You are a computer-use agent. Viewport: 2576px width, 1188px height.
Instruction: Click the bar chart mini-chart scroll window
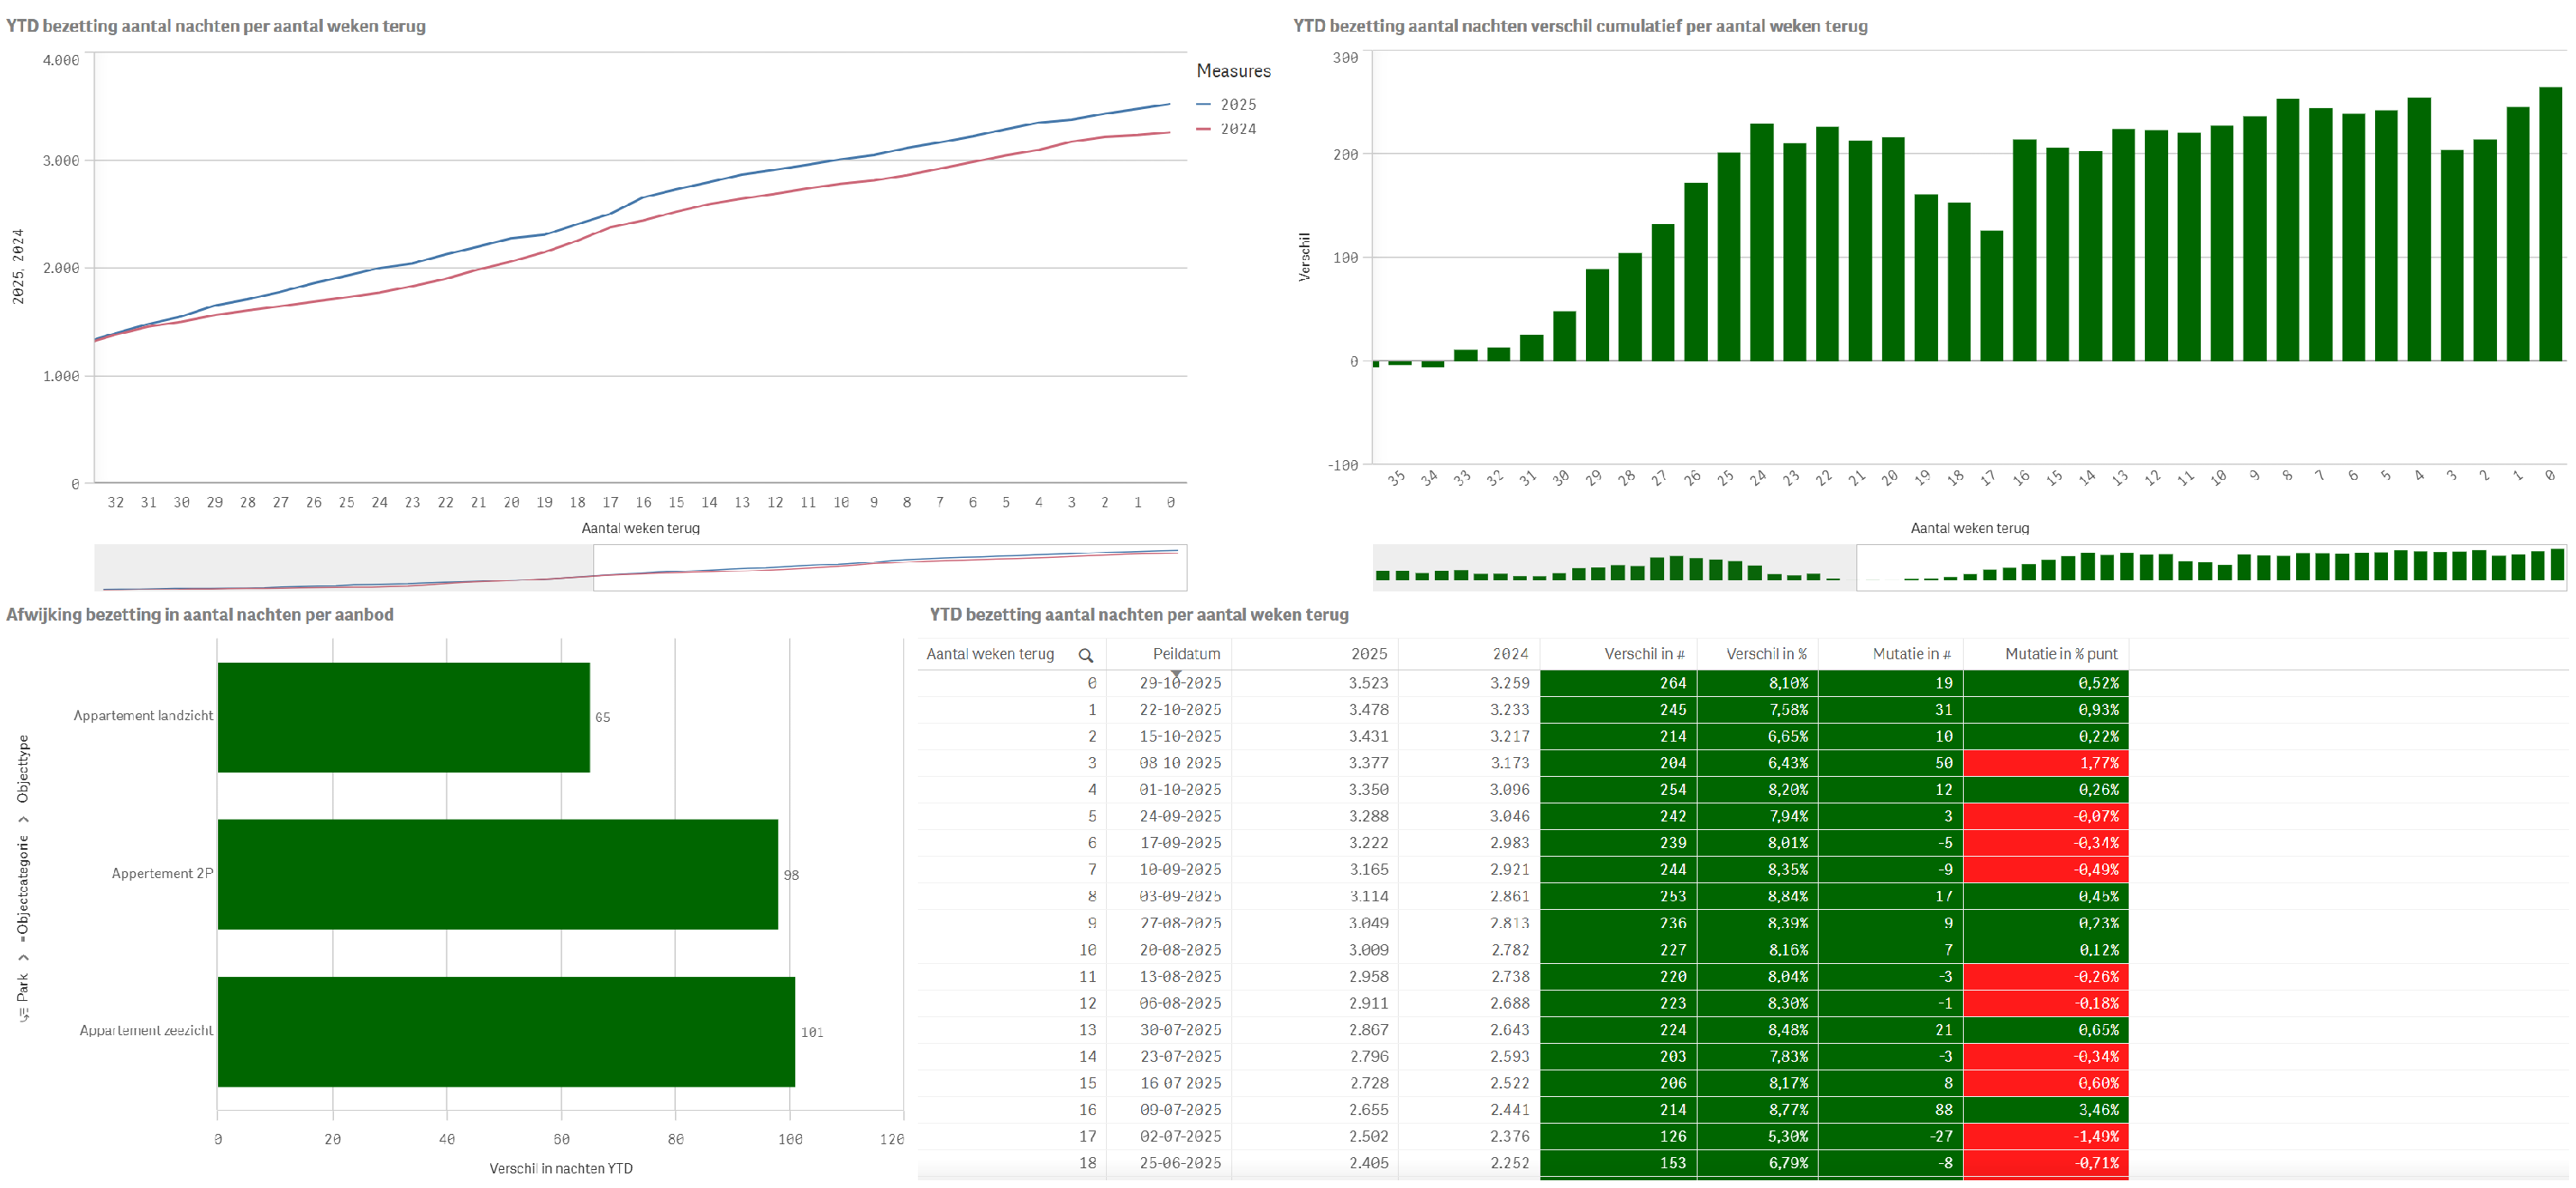pos(2210,567)
